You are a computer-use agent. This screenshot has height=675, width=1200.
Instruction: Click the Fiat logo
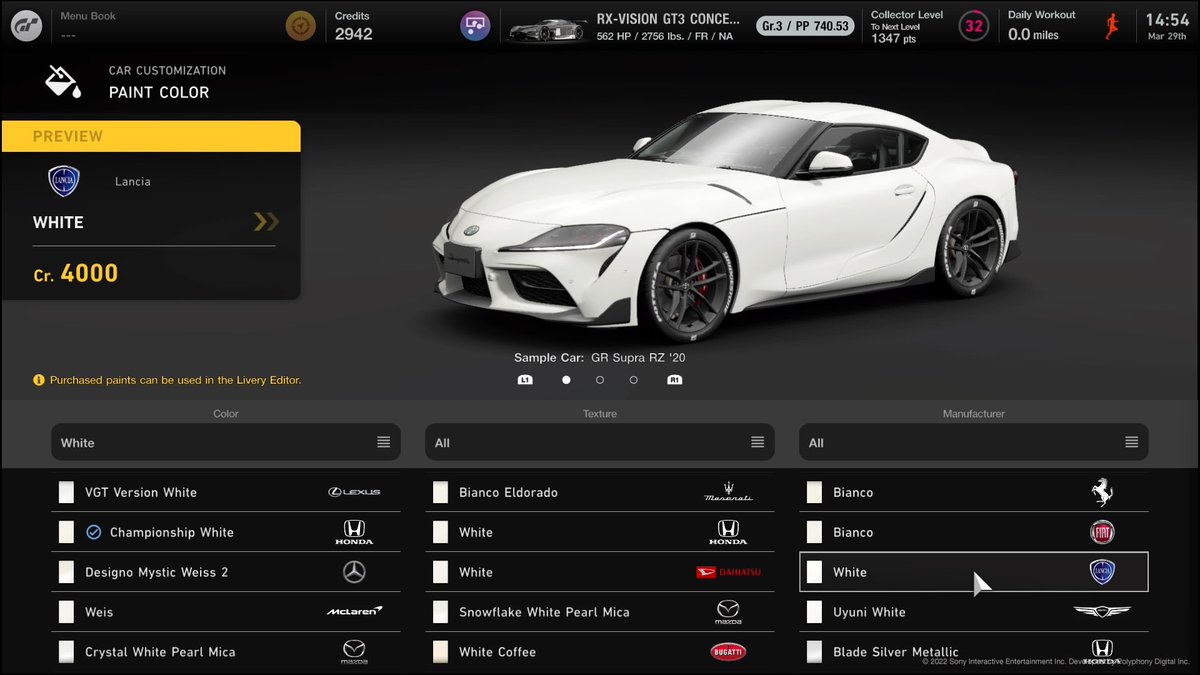(1102, 532)
